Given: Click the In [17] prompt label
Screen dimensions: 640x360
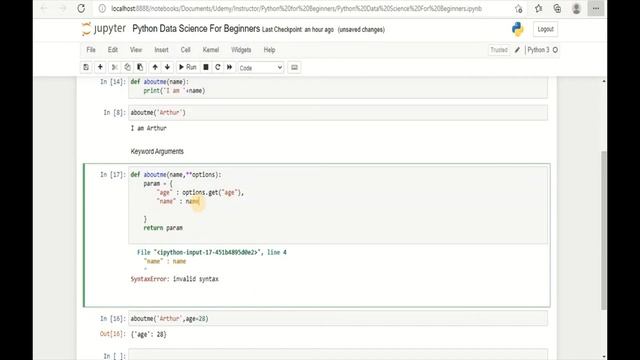Looking at the screenshot, I should pyautogui.click(x=113, y=175).
